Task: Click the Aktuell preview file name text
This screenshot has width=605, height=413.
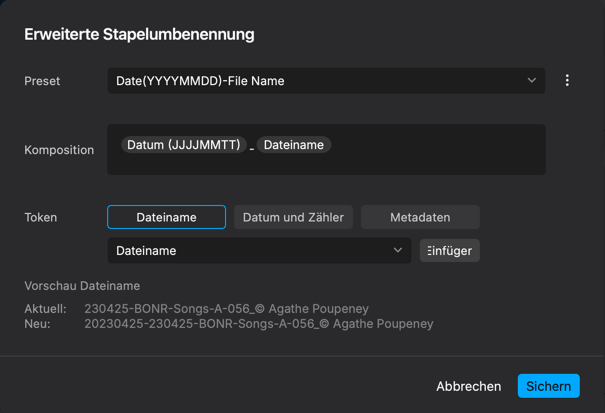Action: (226, 308)
